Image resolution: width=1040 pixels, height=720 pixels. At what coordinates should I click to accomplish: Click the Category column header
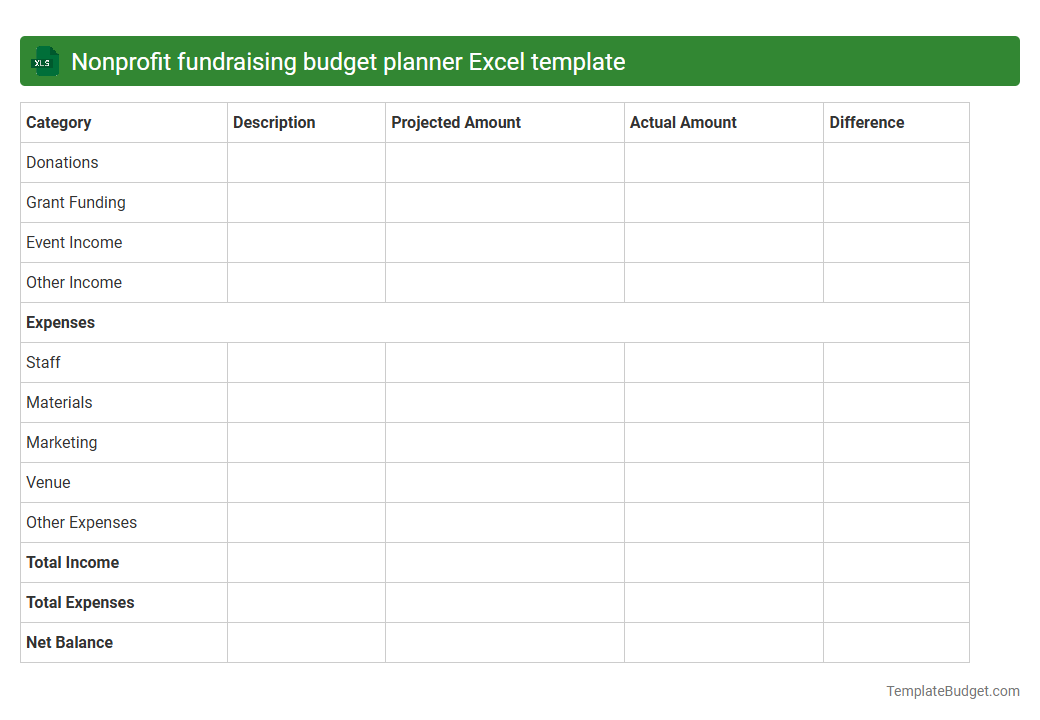(59, 122)
